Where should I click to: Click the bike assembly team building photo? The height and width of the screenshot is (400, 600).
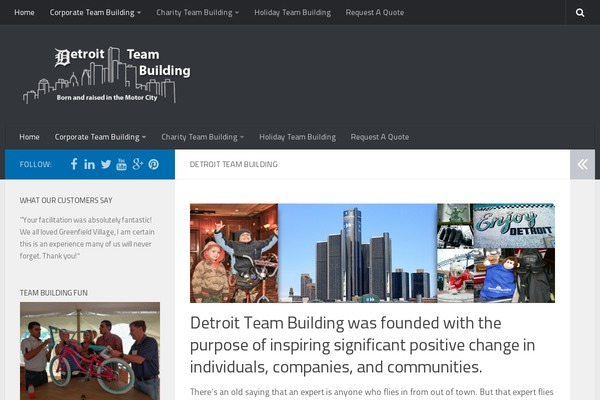(90, 351)
